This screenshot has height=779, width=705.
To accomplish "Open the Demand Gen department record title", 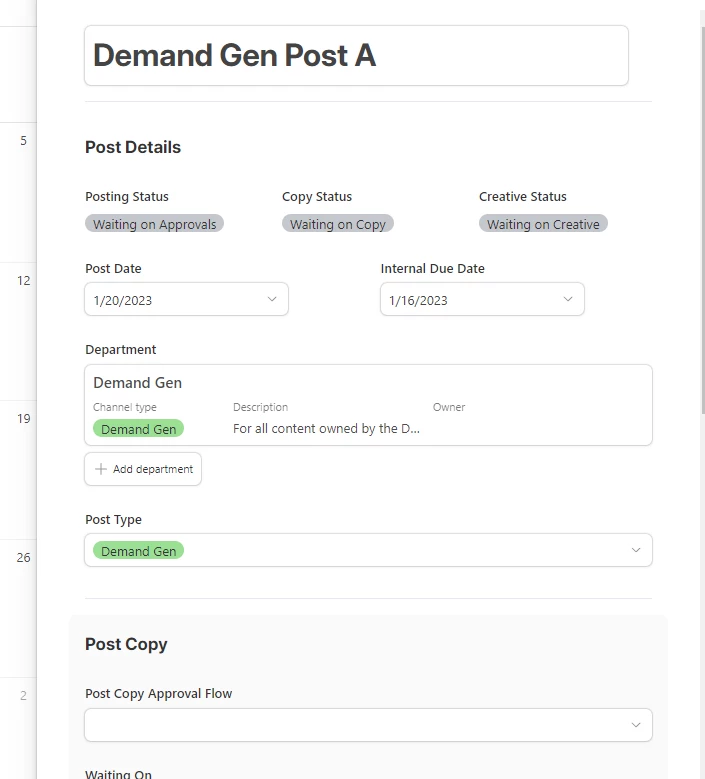I will [x=138, y=382].
